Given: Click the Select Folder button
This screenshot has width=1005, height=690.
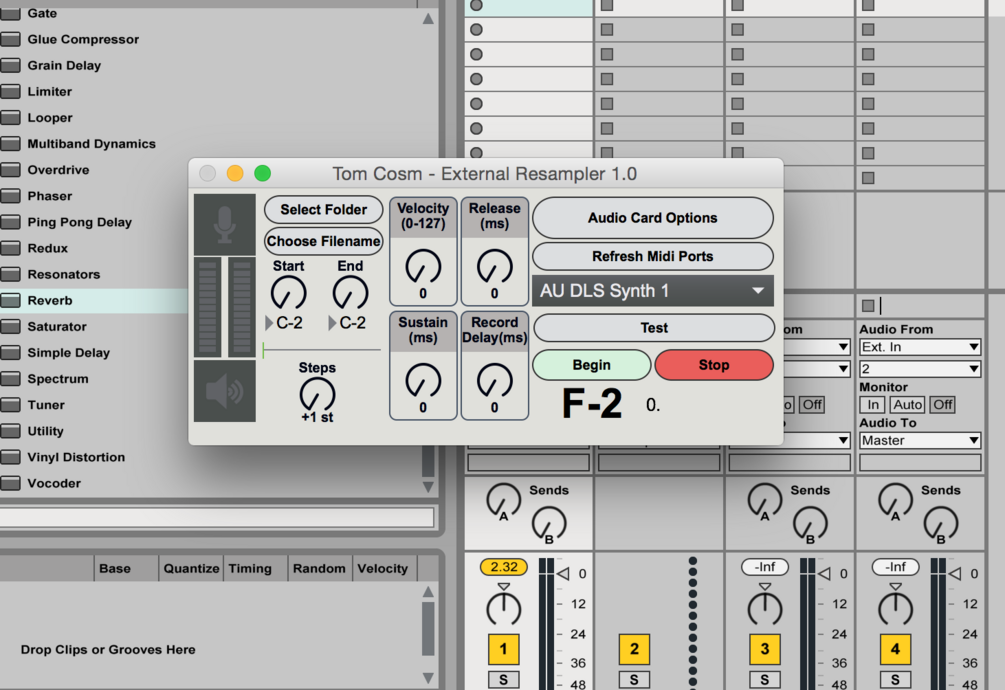Looking at the screenshot, I should coord(324,210).
